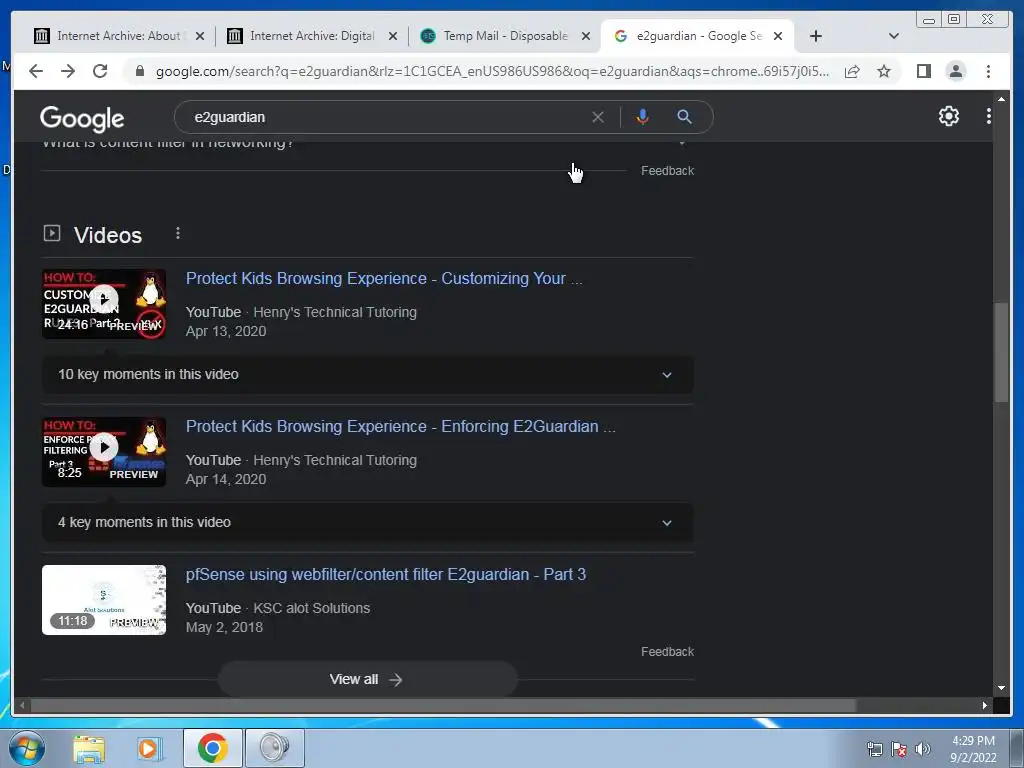Click the scroll right arrow
Viewport: 1024px width, 768px height.
pos(984,705)
